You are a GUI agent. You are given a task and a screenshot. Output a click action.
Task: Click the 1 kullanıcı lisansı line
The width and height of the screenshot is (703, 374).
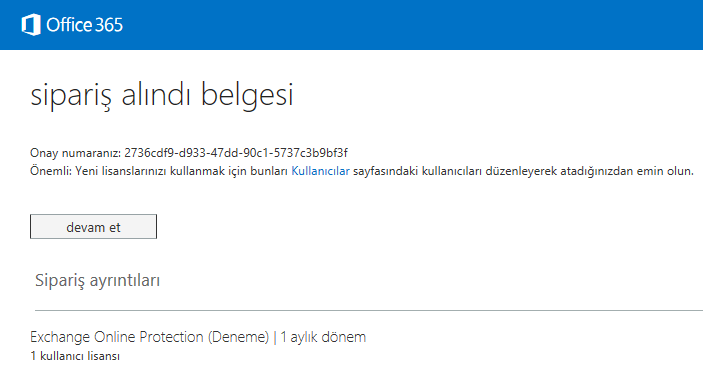75,356
